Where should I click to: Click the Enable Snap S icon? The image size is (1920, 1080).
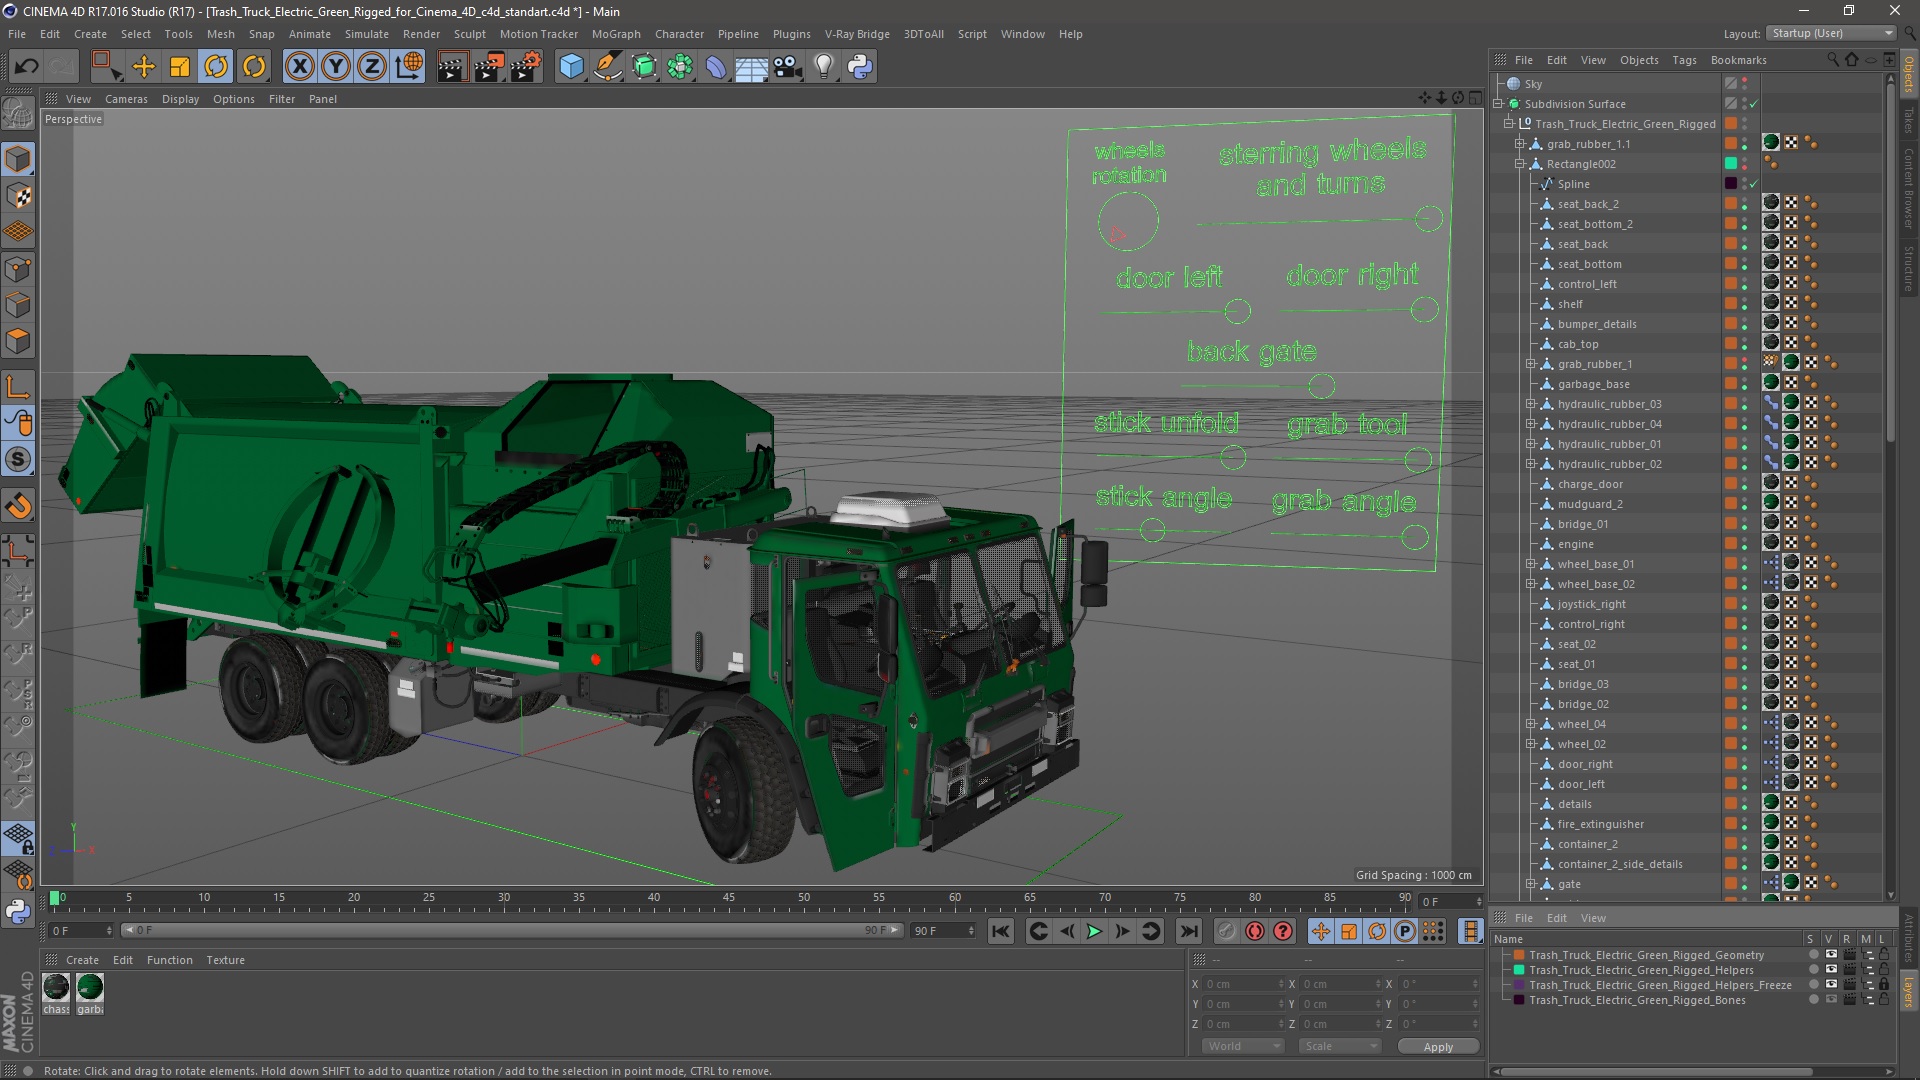point(18,460)
